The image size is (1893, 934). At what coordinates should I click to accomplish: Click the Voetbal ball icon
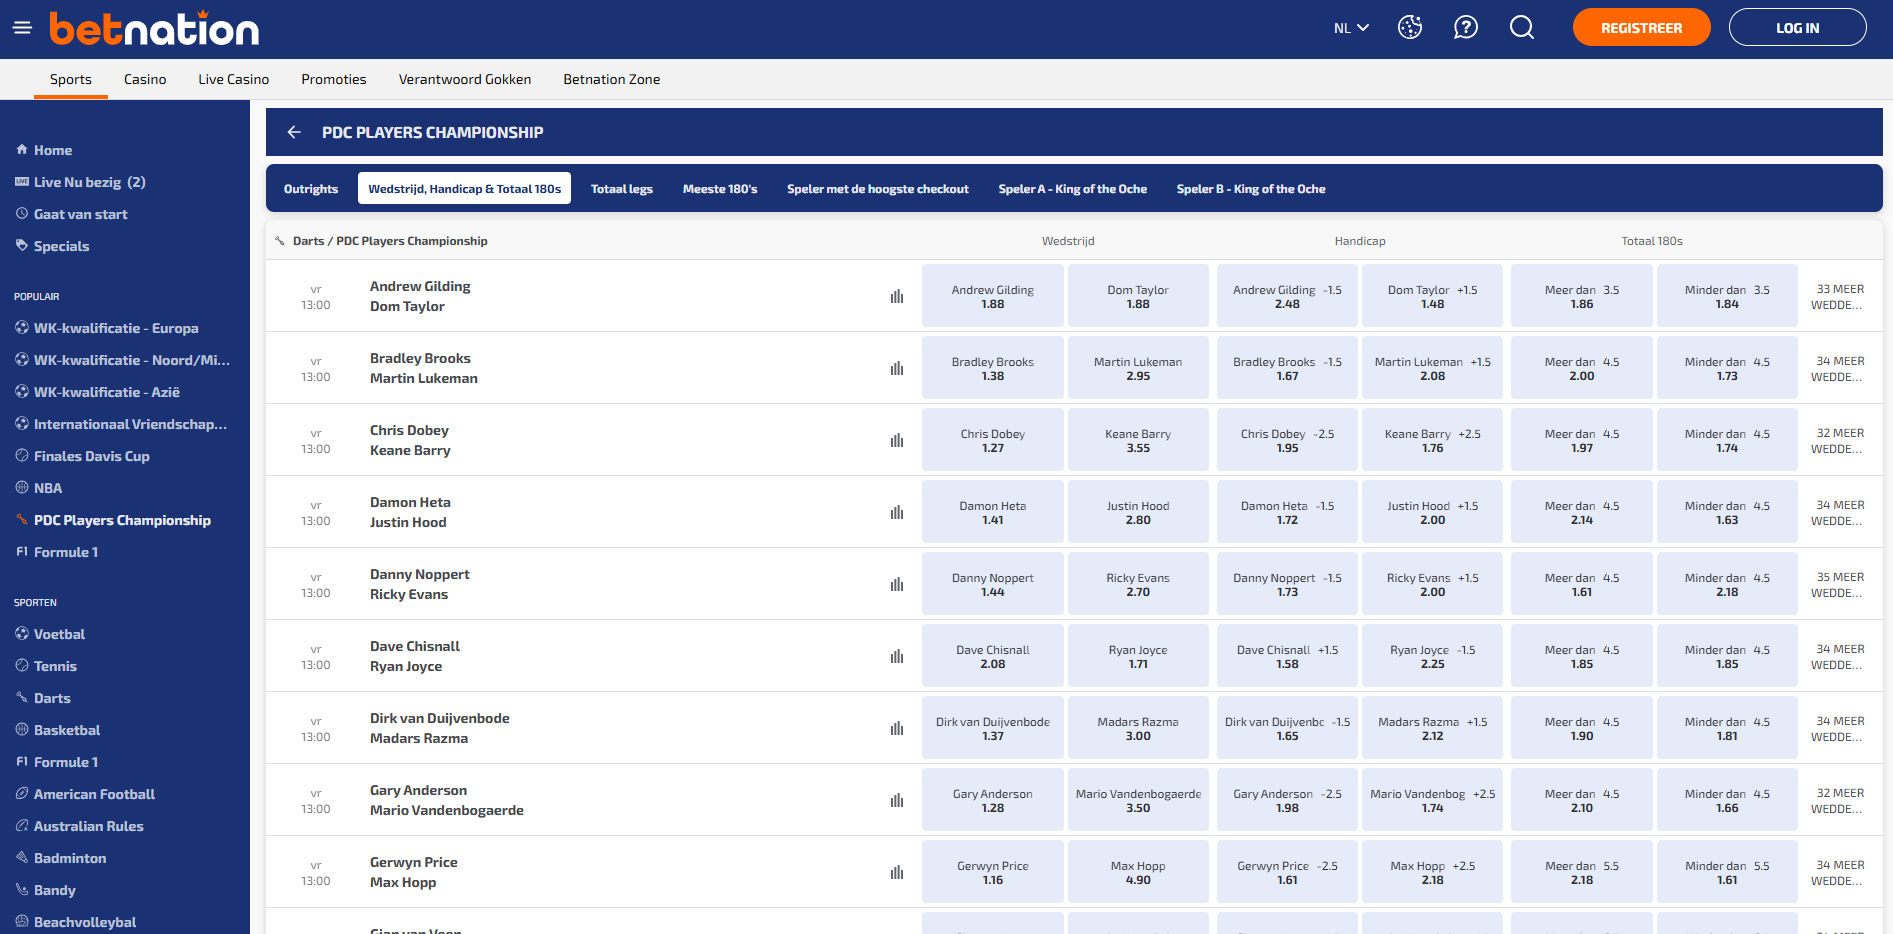(x=22, y=634)
